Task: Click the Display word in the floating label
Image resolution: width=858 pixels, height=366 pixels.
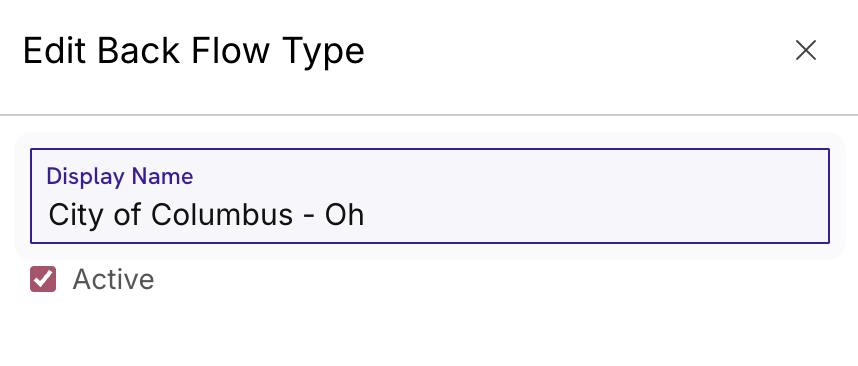Action: click(x=86, y=176)
